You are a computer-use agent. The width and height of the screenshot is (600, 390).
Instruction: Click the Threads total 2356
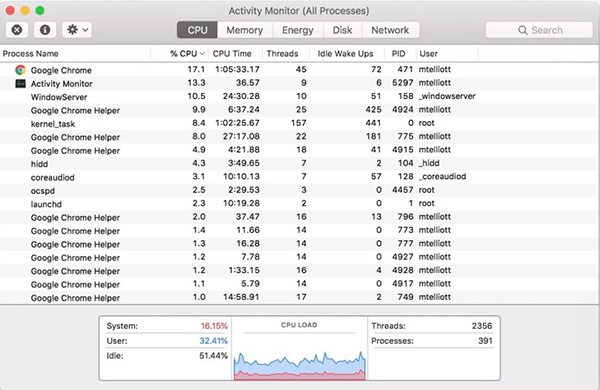(482, 326)
